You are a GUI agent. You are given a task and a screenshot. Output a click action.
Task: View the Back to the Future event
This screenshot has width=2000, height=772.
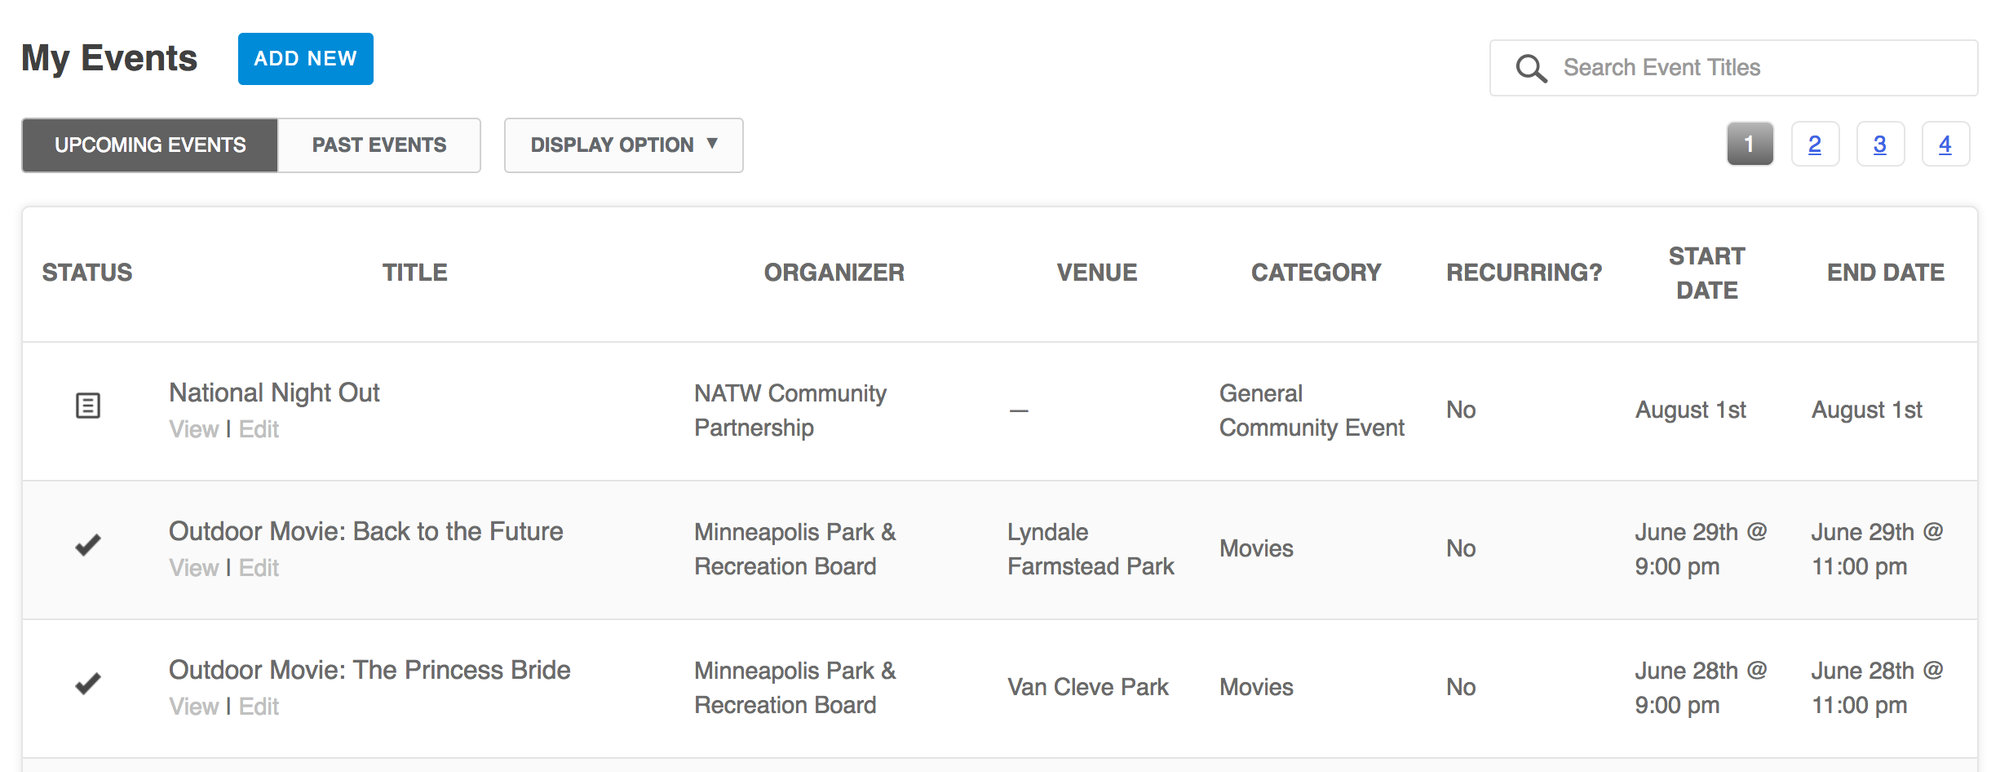[x=194, y=567]
